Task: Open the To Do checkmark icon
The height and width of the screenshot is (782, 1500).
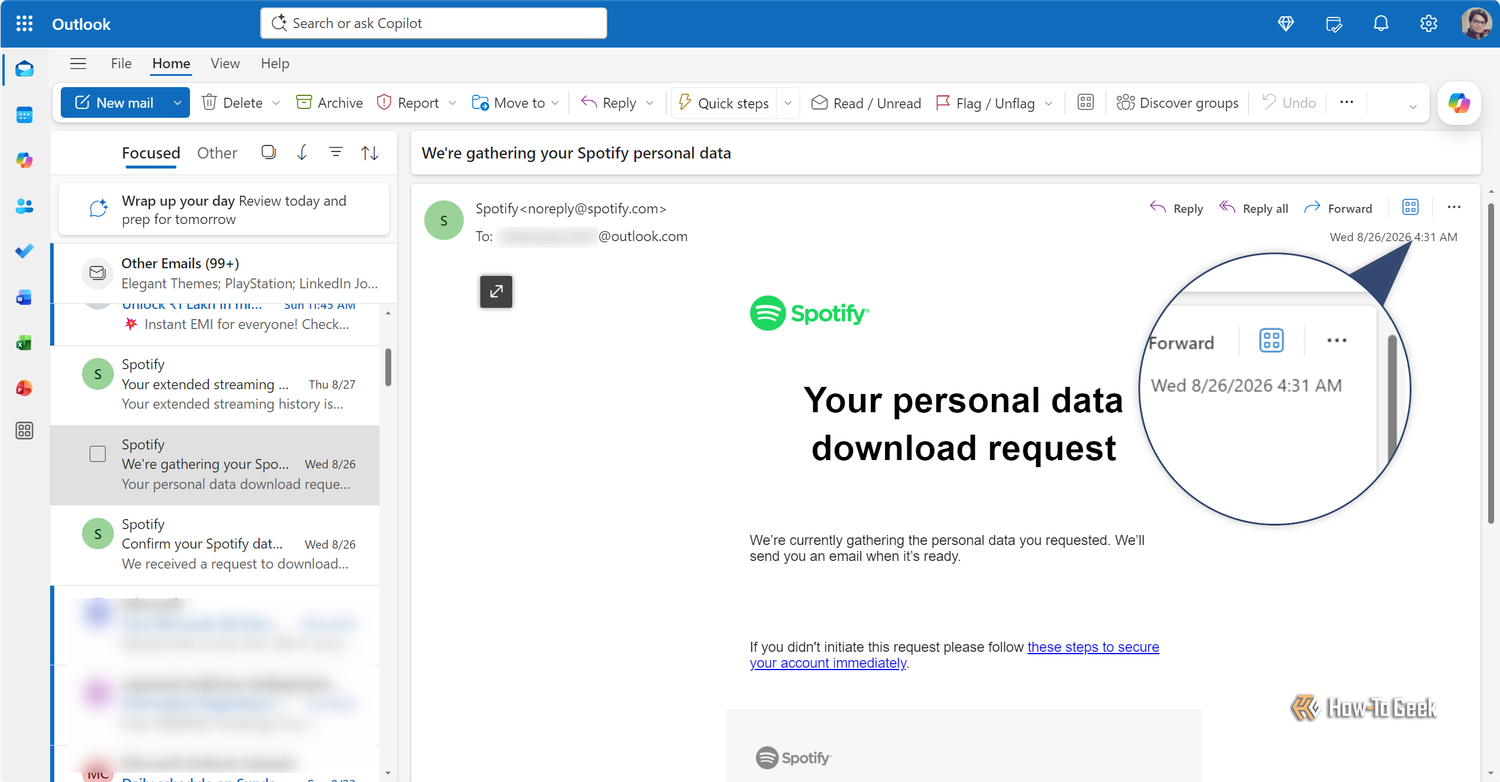Action: [x=24, y=251]
